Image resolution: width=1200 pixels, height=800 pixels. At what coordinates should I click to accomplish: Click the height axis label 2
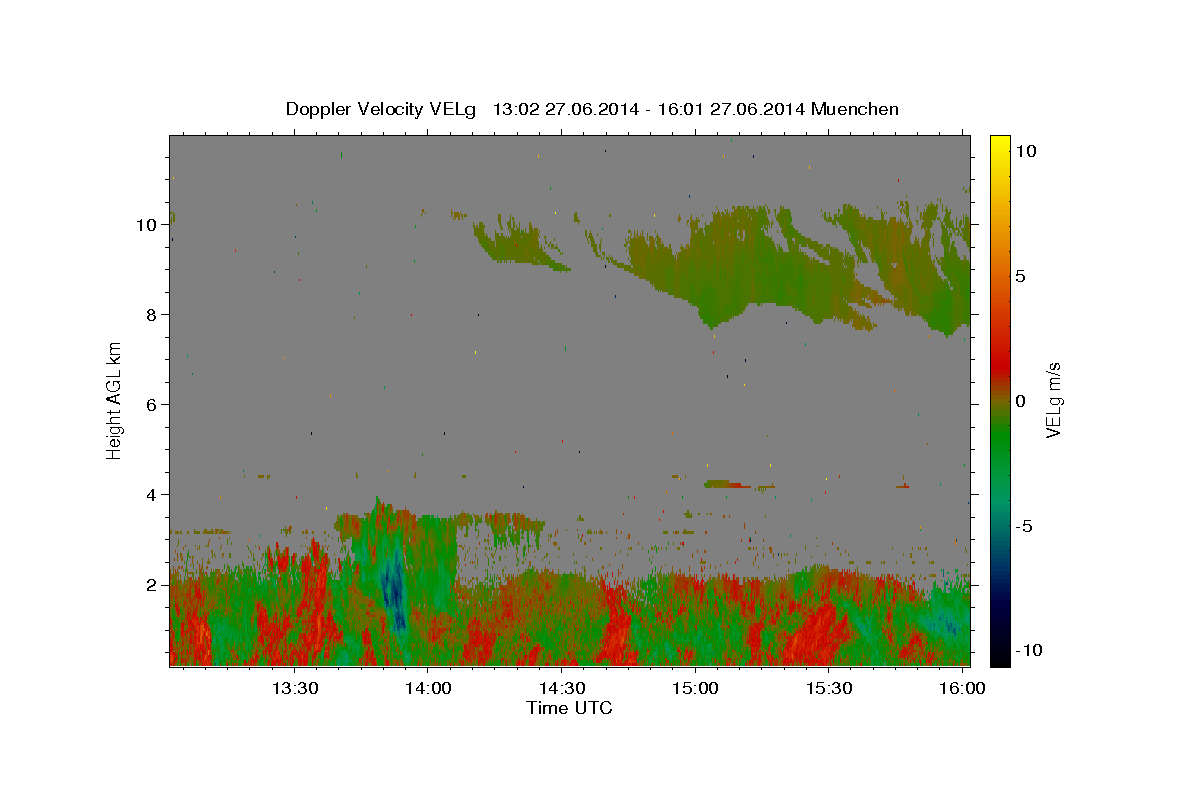coord(152,585)
